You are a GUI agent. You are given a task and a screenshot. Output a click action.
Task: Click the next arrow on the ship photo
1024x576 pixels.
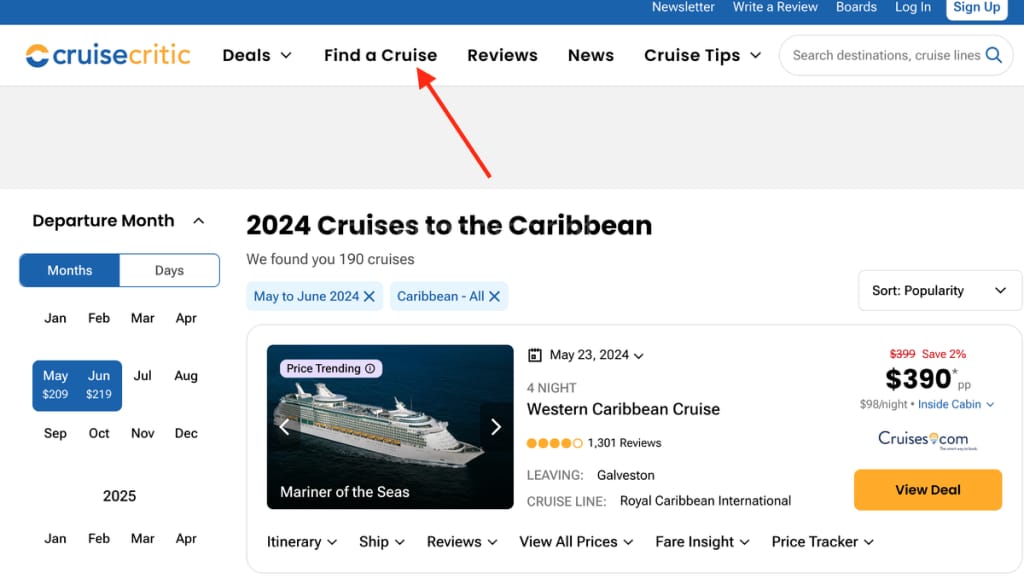click(x=495, y=426)
